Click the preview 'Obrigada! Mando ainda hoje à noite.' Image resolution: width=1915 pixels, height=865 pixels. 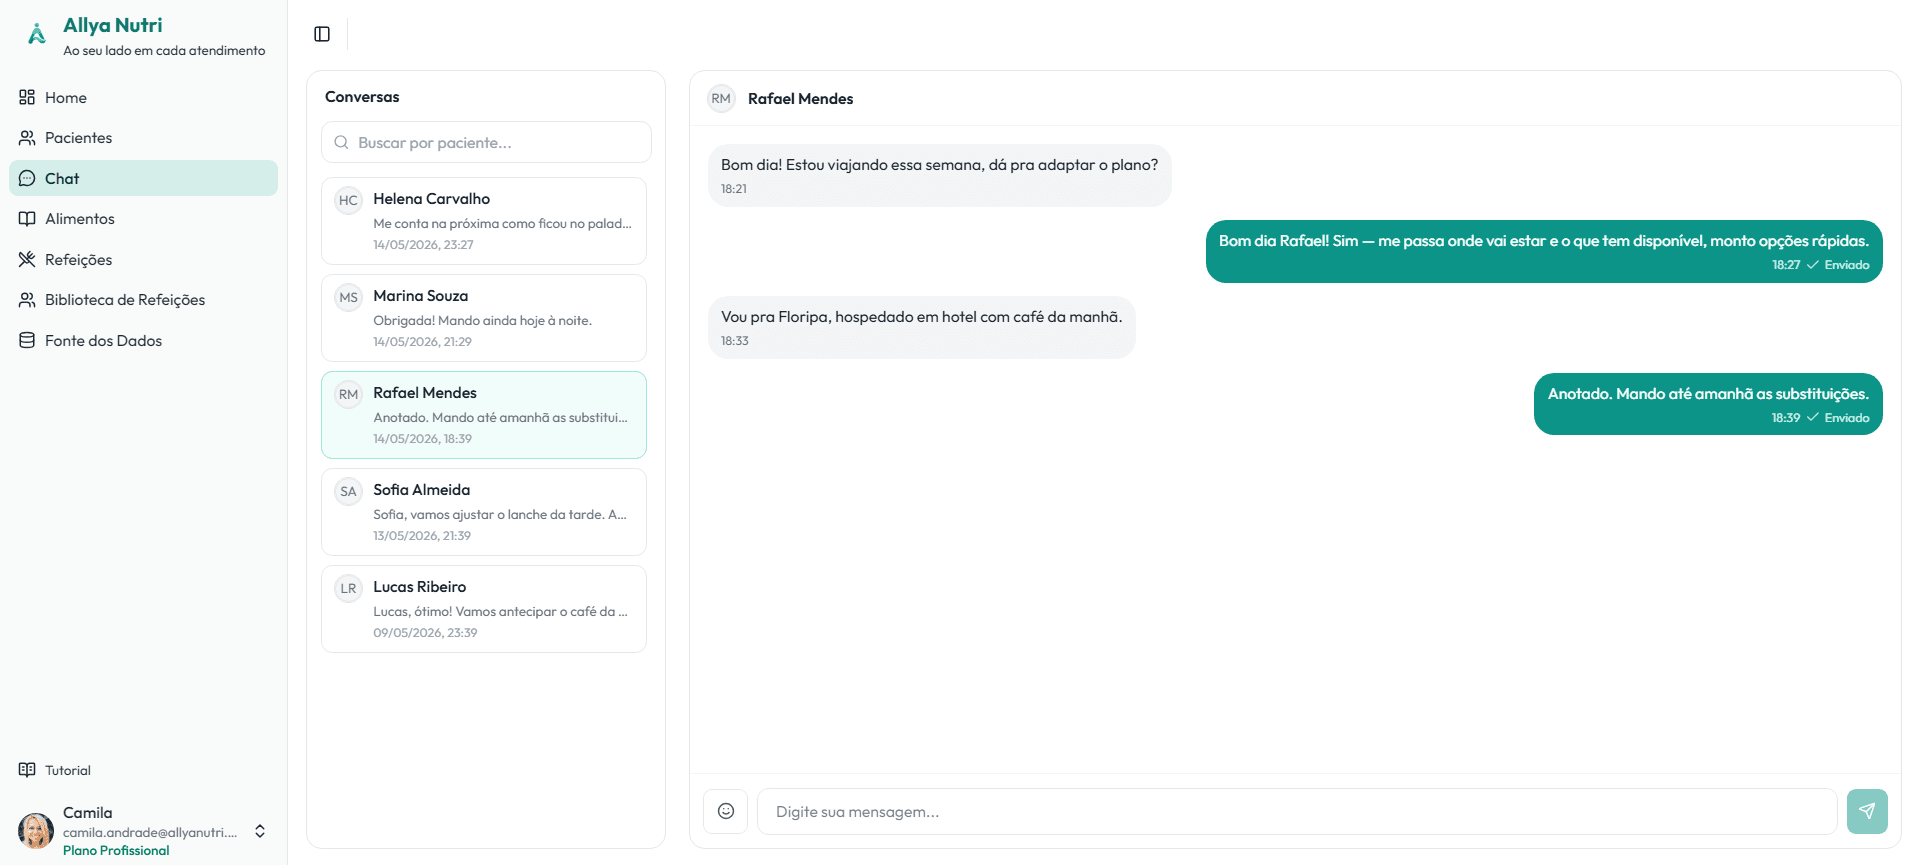click(482, 321)
